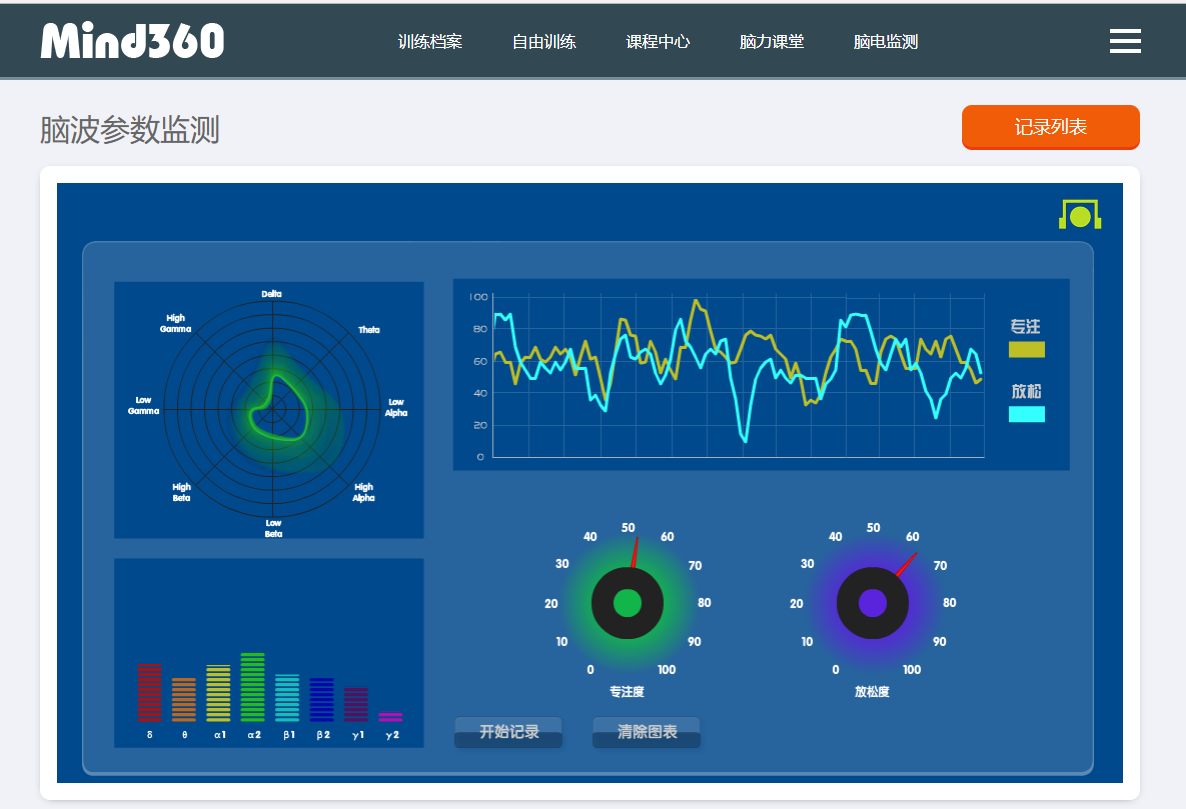Viewport: 1186px width, 809px height.
Task: Open the hamburger menu icon
Action: point(1125,41)
